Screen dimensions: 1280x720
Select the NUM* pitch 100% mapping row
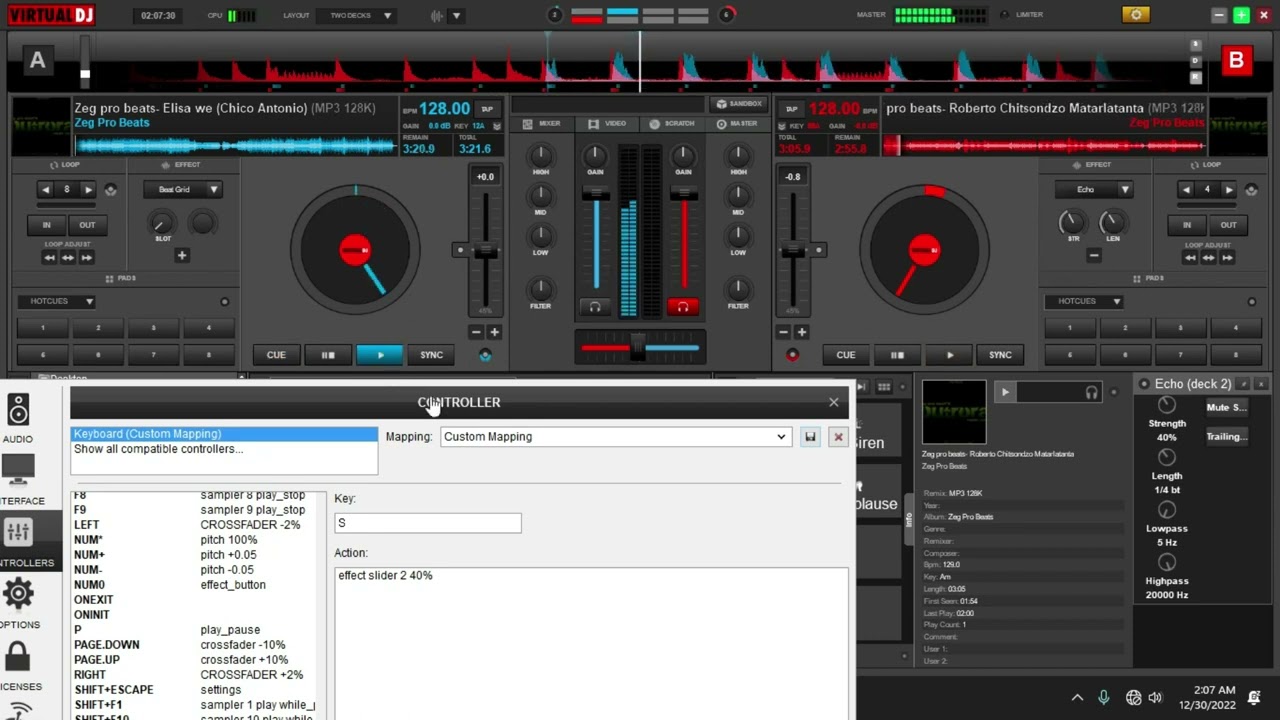[x=195, y=540]
